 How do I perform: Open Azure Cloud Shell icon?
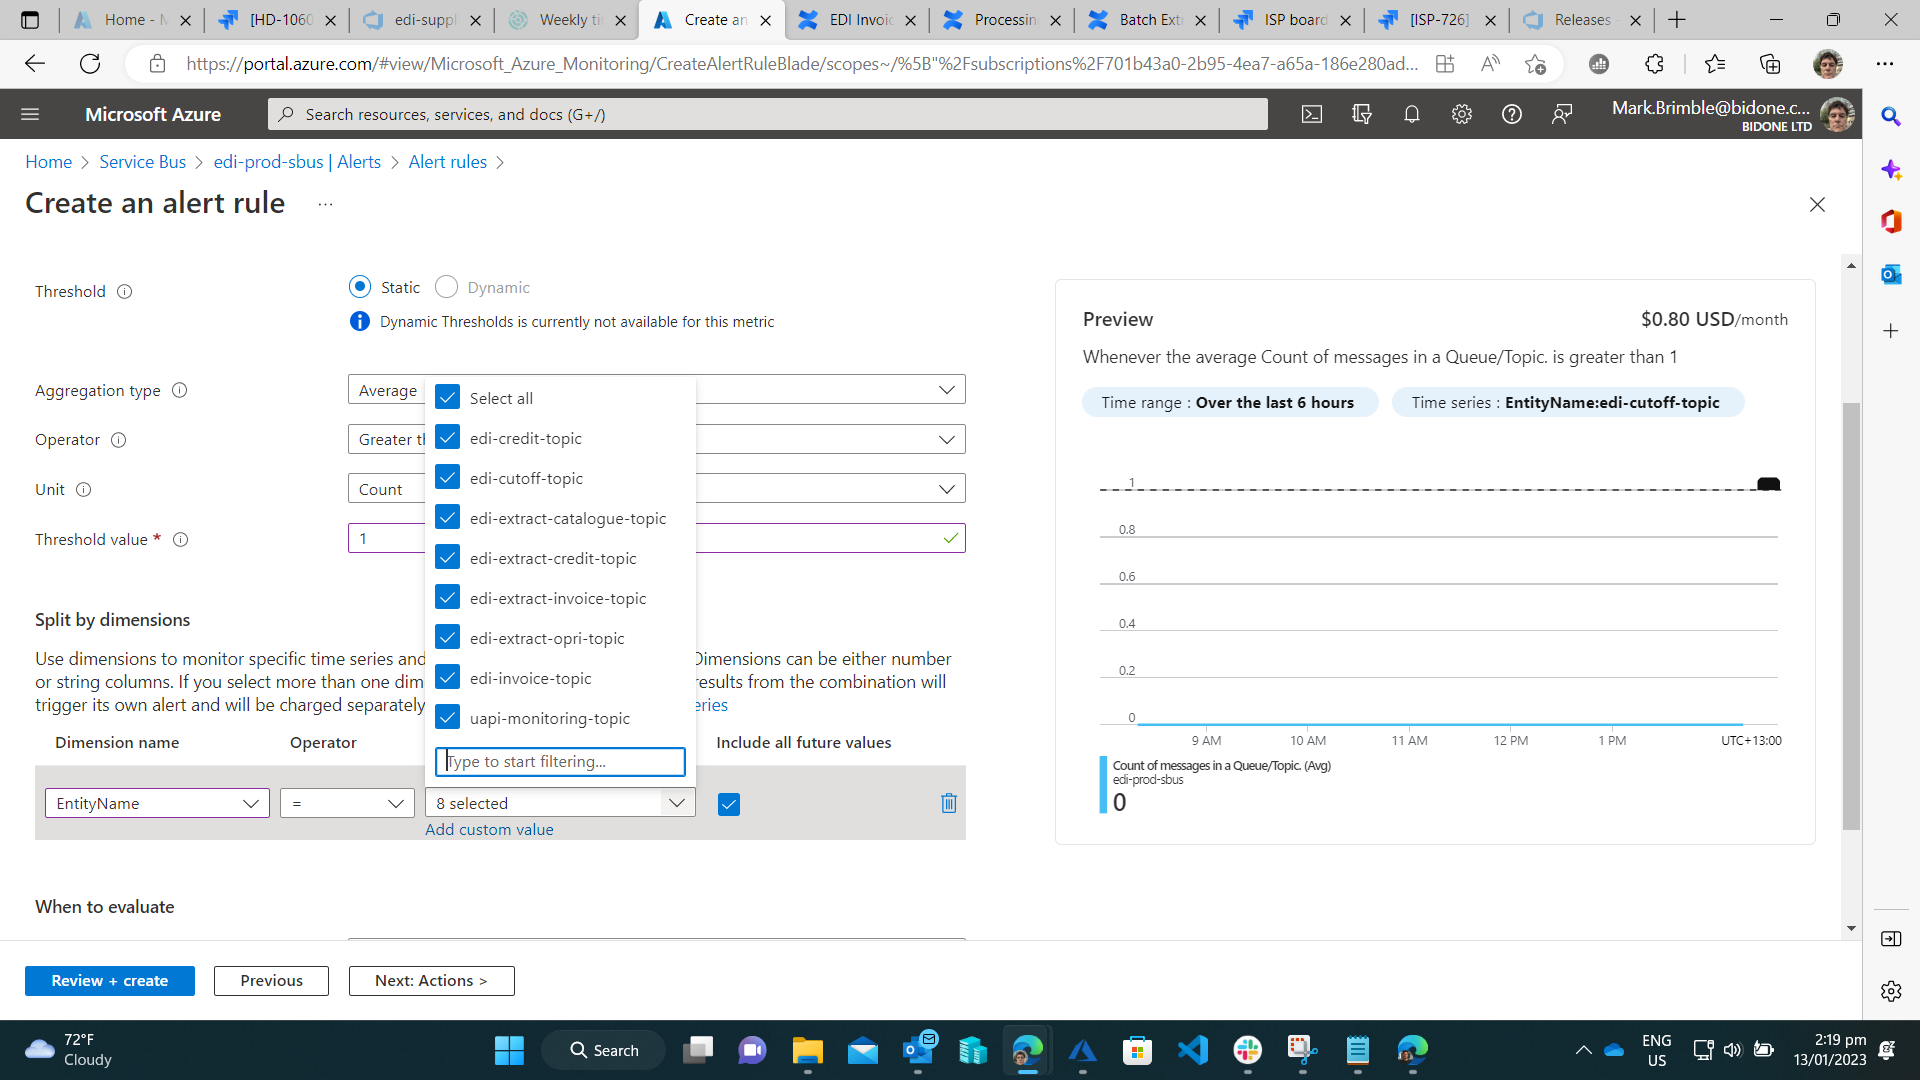click(1311, 114)
